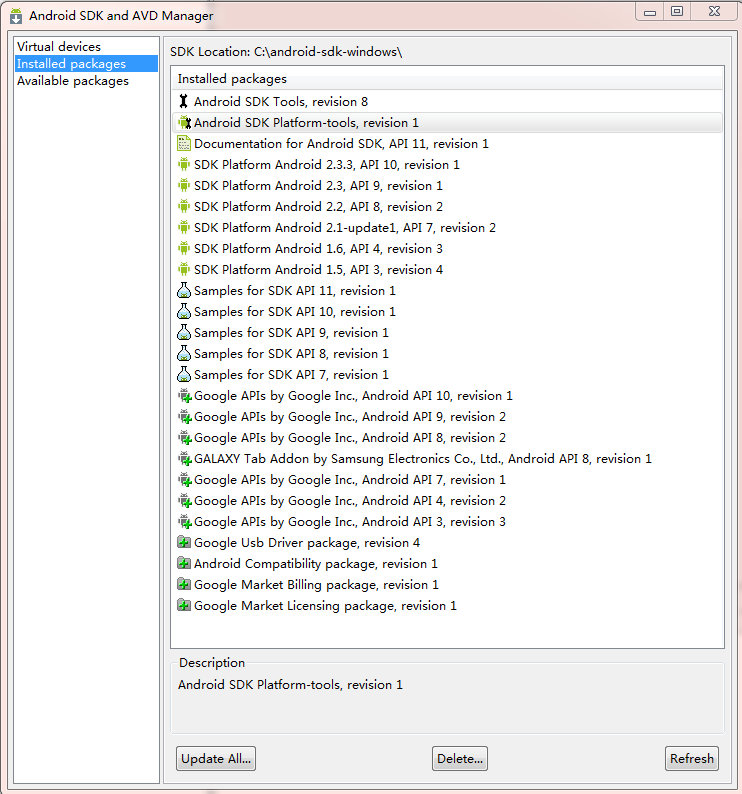Click the Android icon for SDK Platform 2.3, API 9
Screen dimensions: 742x794
(184, 185)
